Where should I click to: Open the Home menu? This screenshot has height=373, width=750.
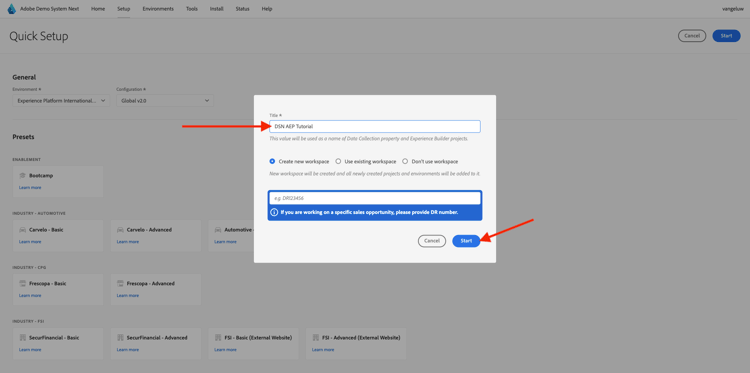click(x=98, y=9)
